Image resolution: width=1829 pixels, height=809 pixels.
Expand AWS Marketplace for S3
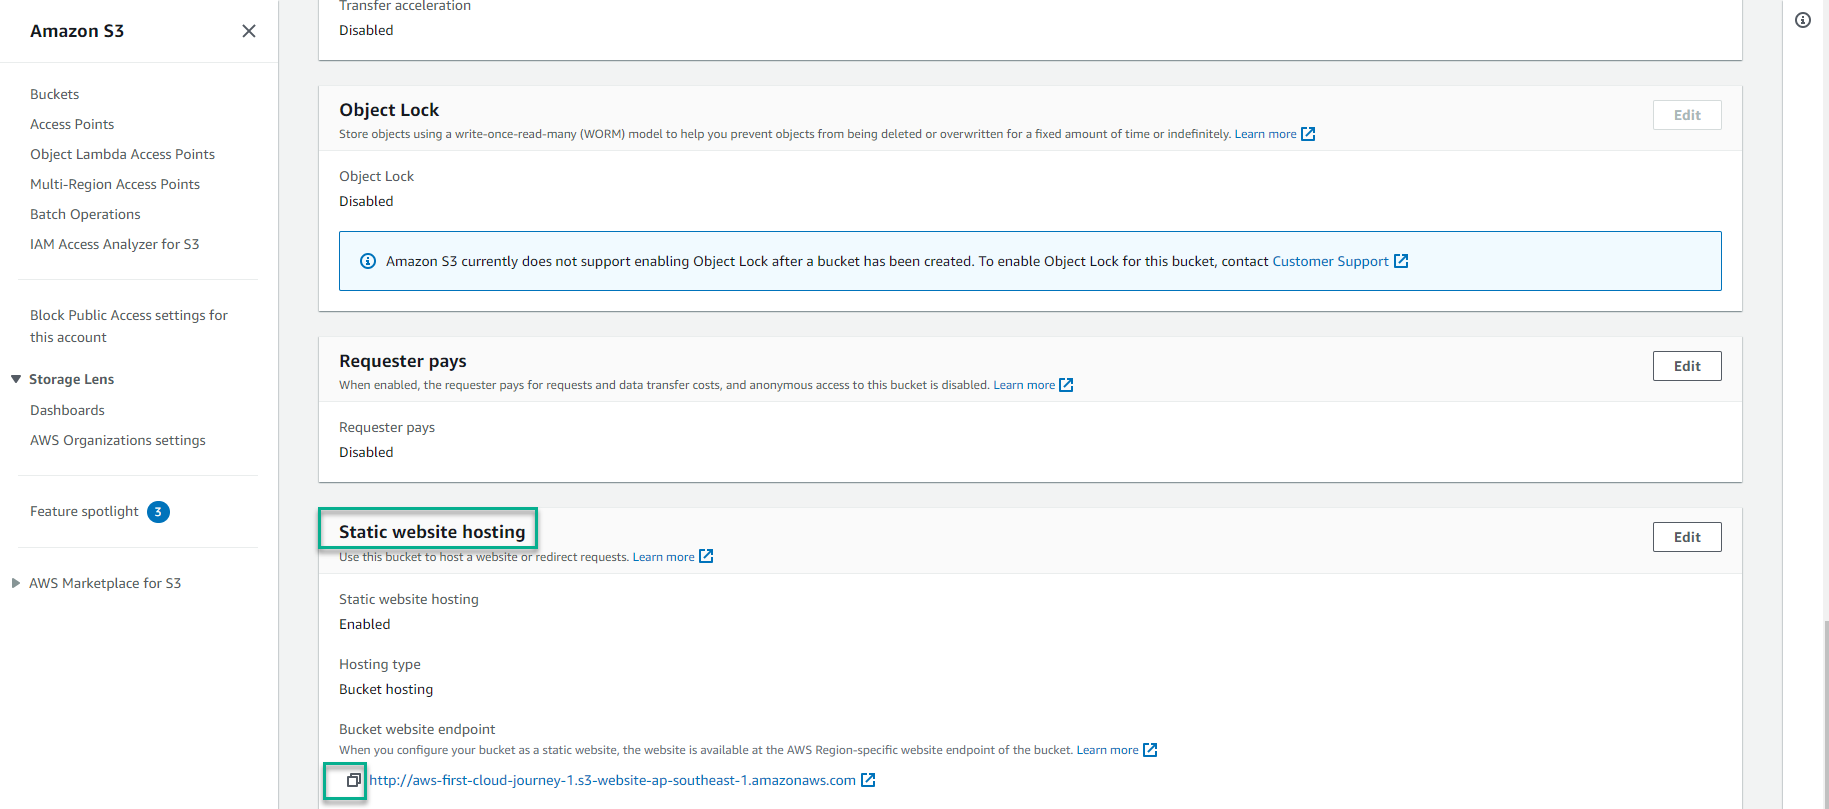(16, 583)
